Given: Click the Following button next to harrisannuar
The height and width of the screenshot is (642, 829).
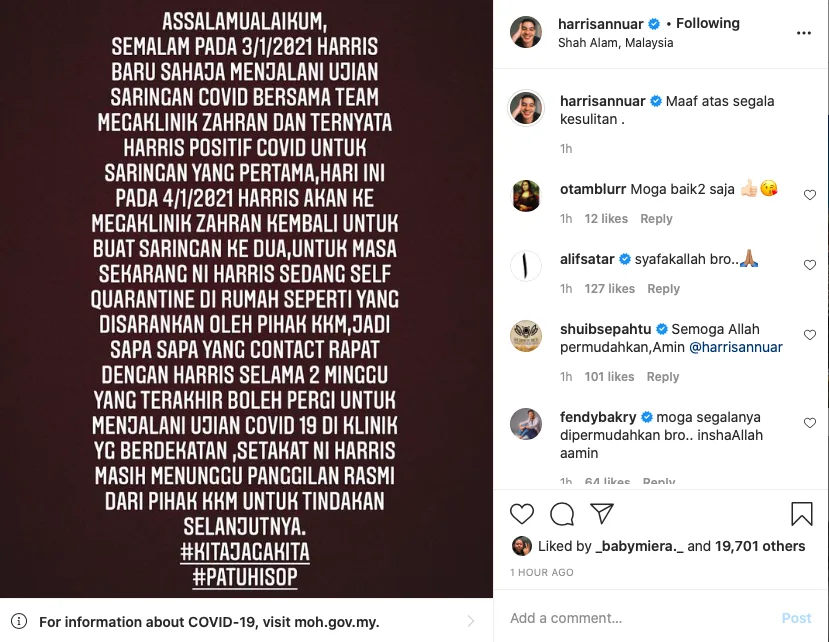Looking at the screenshot, I should click(x=707, y=23).
